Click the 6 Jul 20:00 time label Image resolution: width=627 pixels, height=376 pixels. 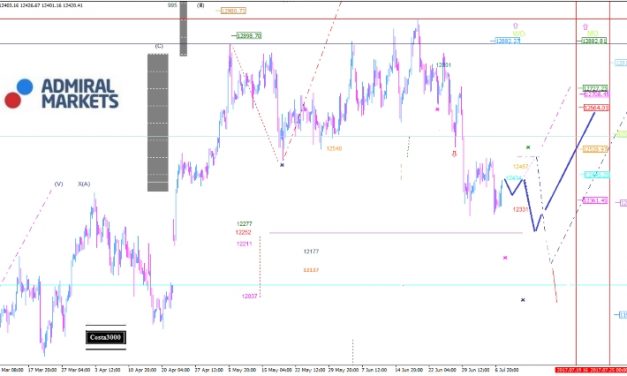[507, 370]
